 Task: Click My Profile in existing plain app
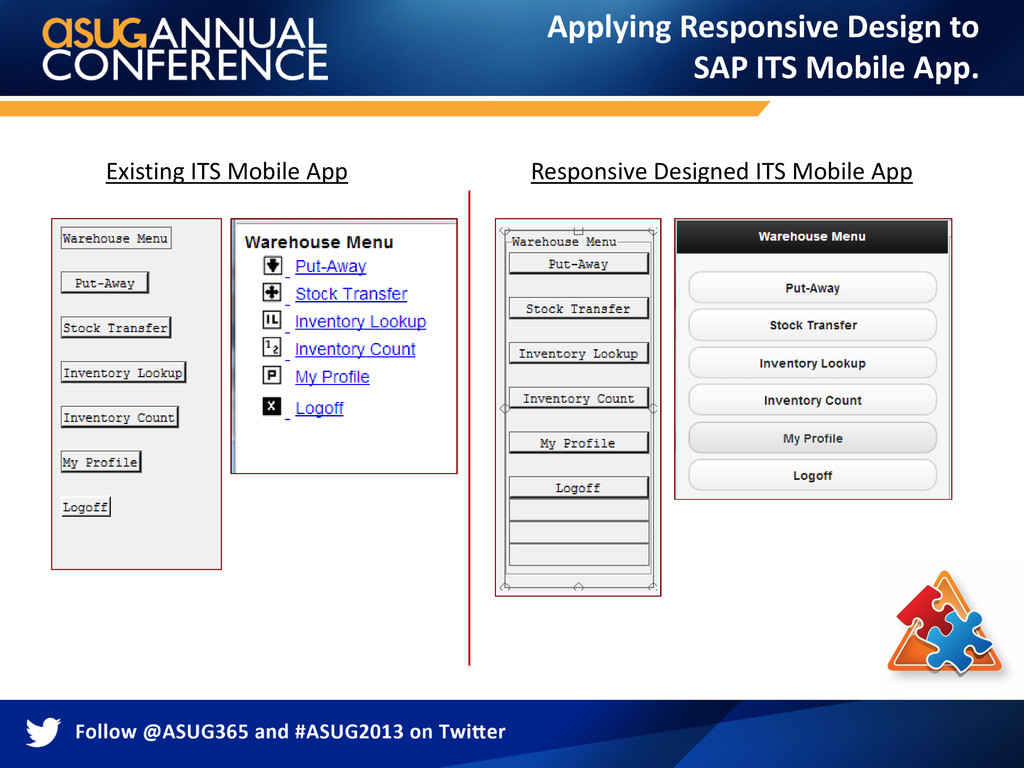point(101,462)
